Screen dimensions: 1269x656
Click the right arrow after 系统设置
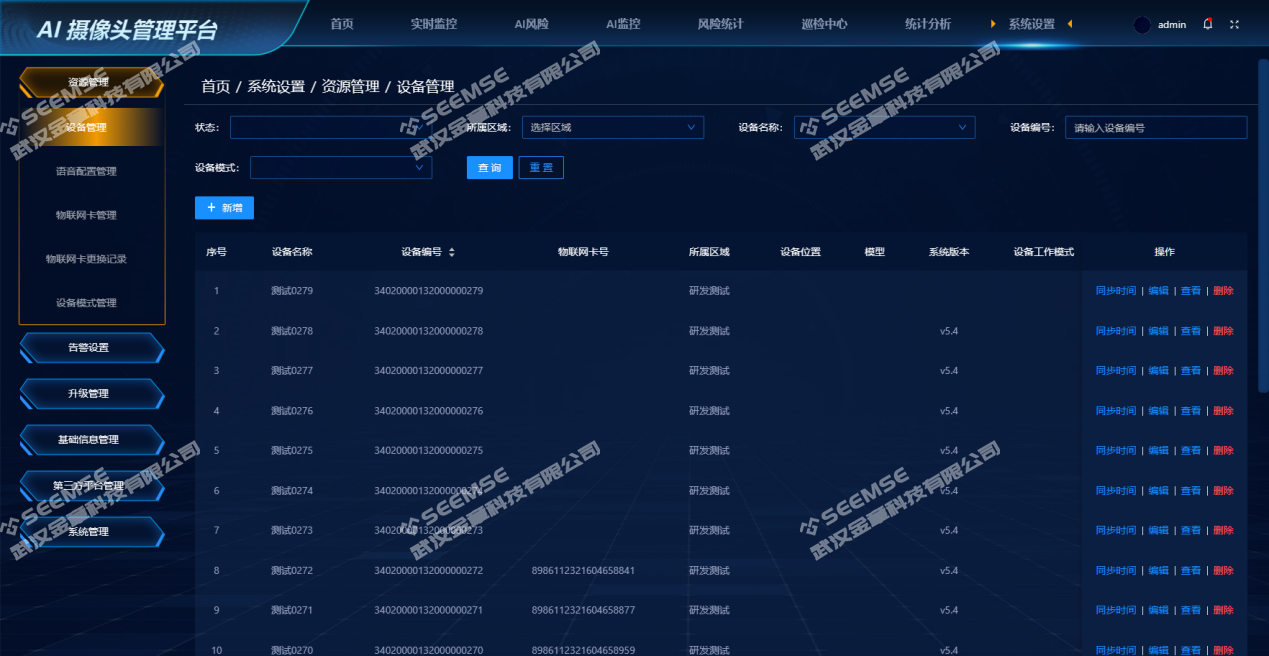coord(1070,24)
